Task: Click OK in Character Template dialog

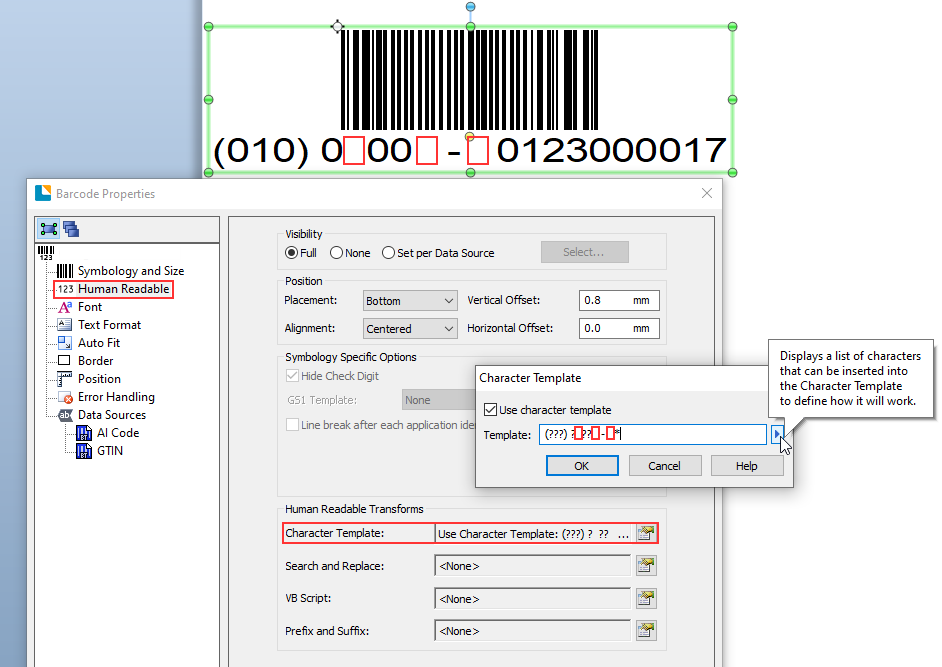Action: click(582, 466)
